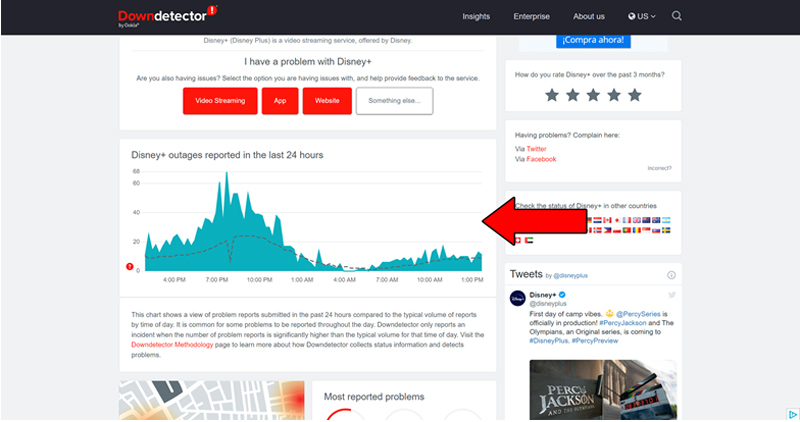This screenshot has height=422, width=800.
Task: Open the Downdetector Methodology link
Action: [172, 345]
